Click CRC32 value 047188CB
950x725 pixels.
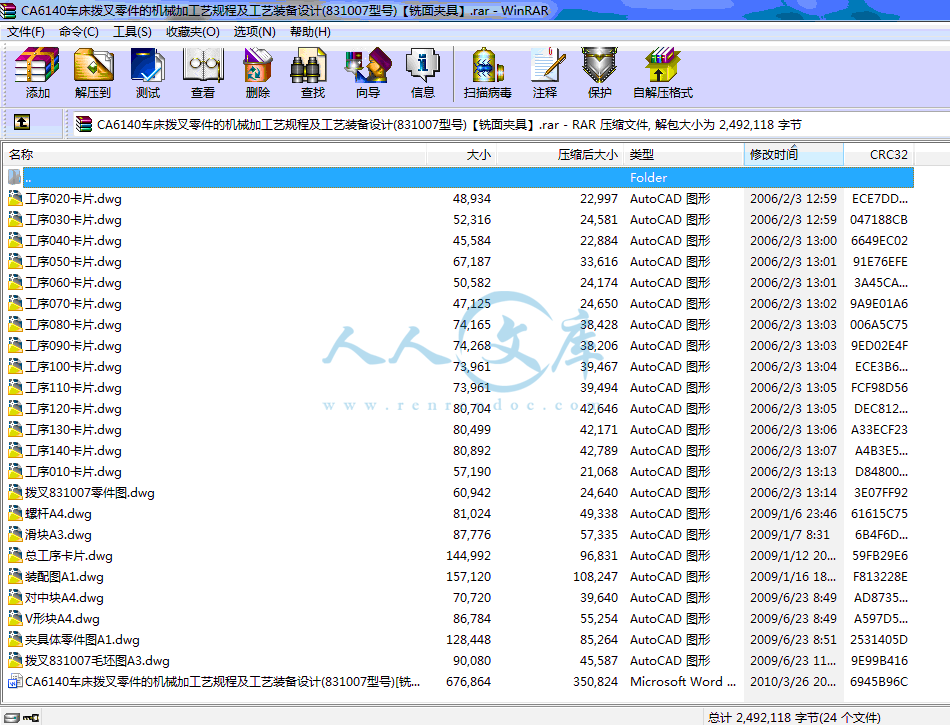pos(879,219)
